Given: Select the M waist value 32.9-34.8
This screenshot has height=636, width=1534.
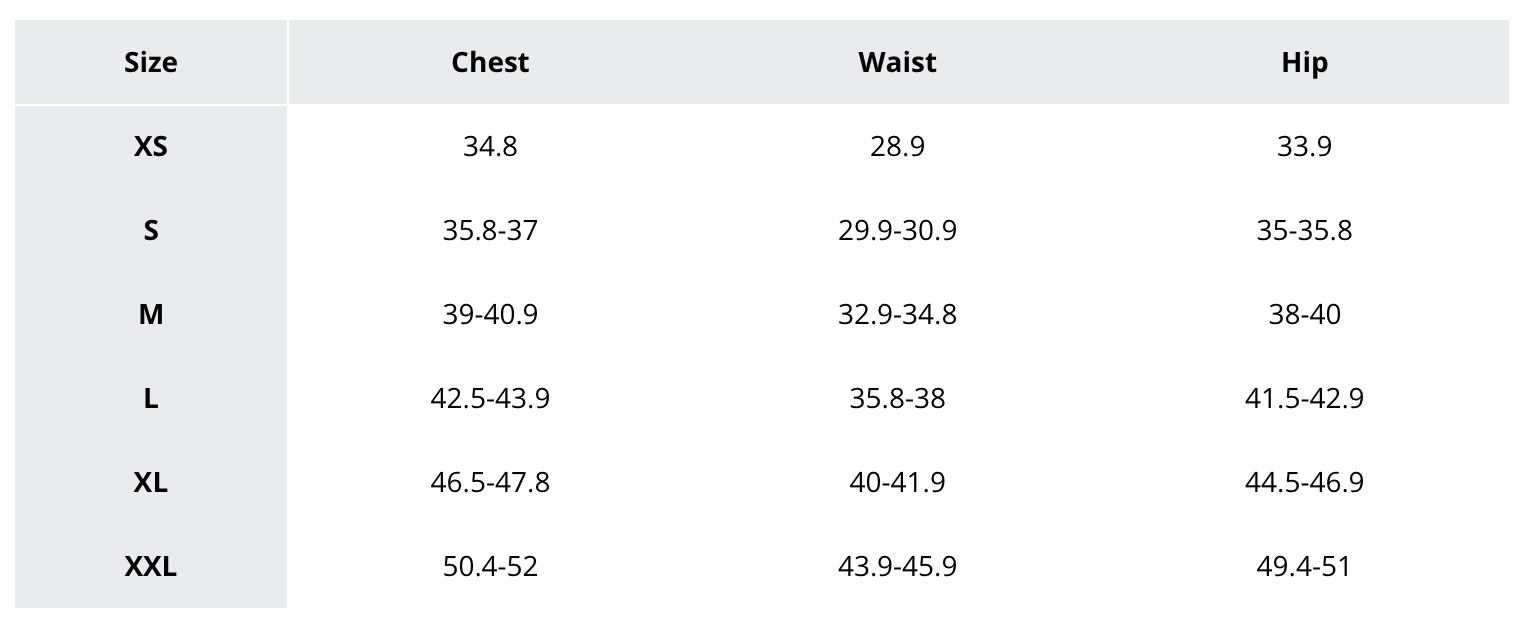Looking at the screenshot, I should pyautogui.click(x=897, y=315).
